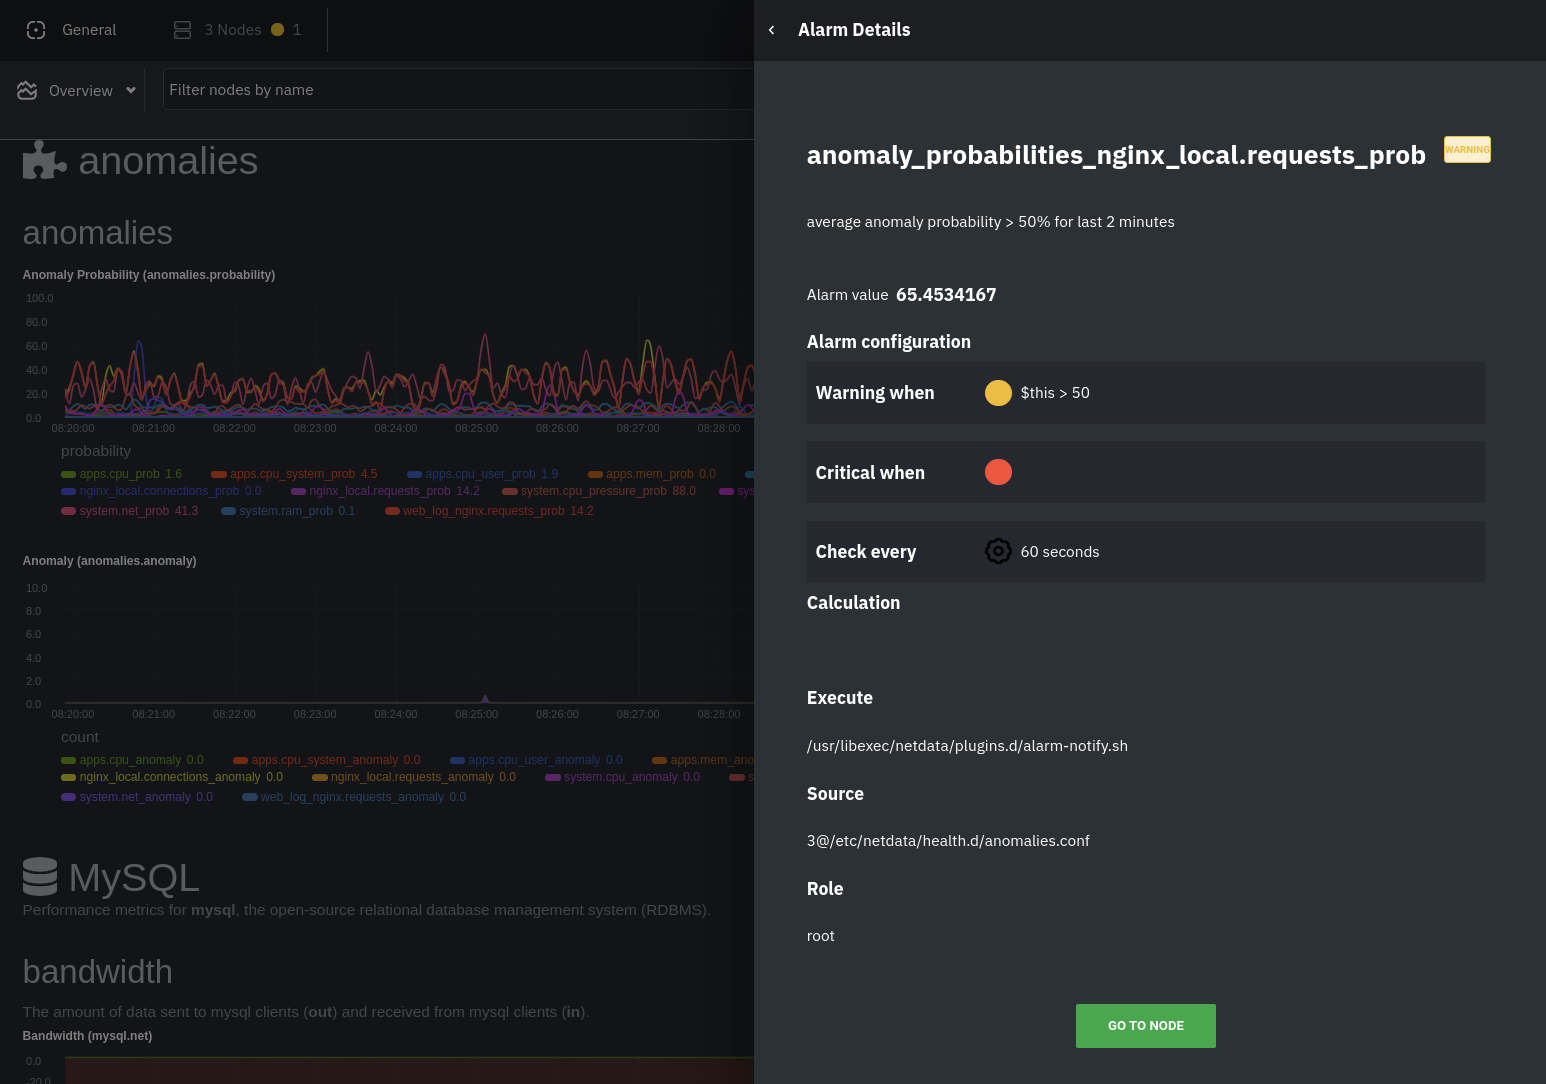Screen dimensions: 1546x1084
Task: Toggle web_log_nginx.requests_prob legend series
Action: [x=489, y=511]
